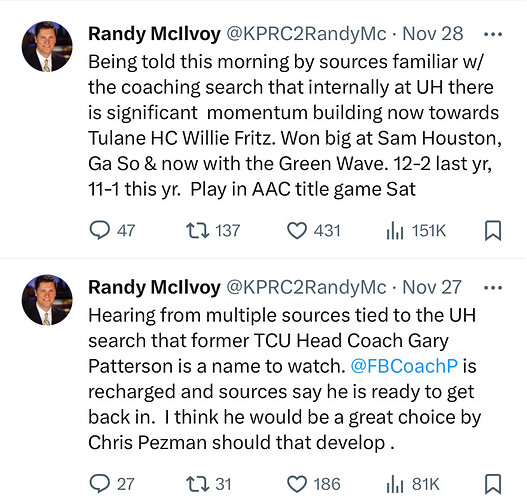Open the Nov 28 timestamp link

point(433,34)
